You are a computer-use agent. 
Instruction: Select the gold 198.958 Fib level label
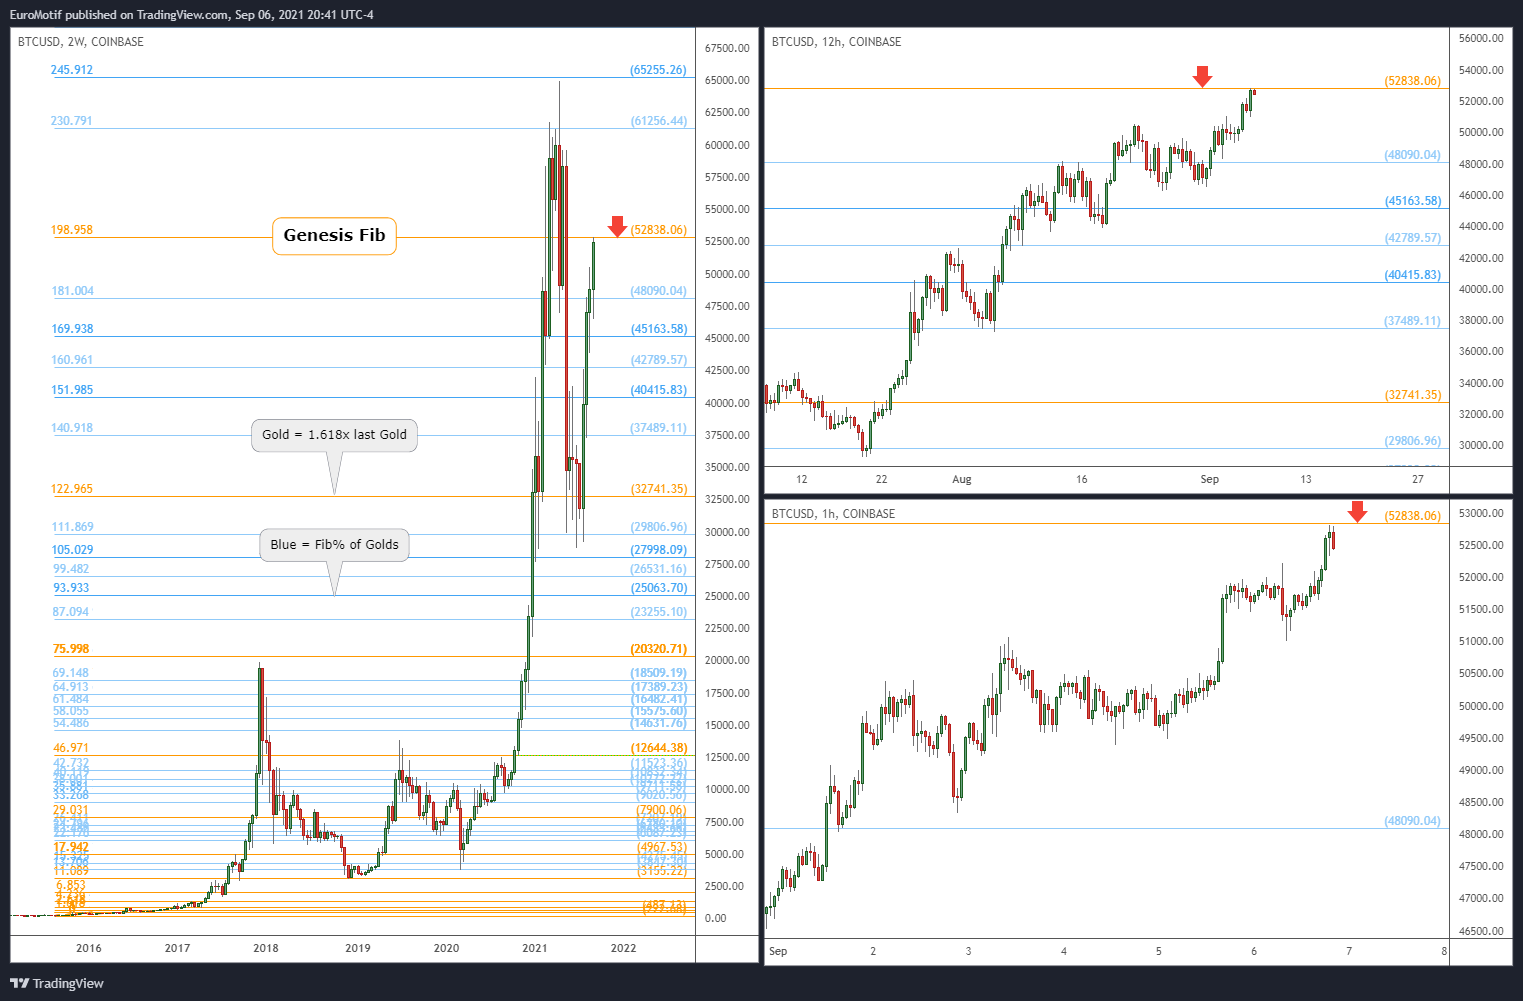pos(72,230)
